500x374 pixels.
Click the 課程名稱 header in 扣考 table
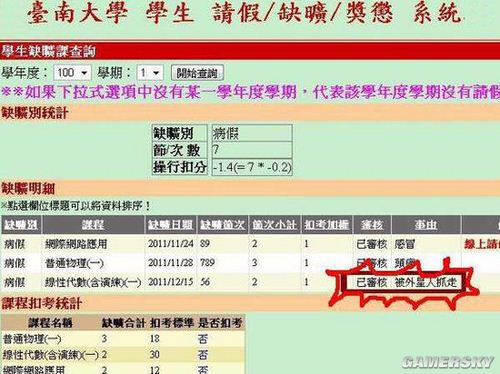click(x=50, y=323)
